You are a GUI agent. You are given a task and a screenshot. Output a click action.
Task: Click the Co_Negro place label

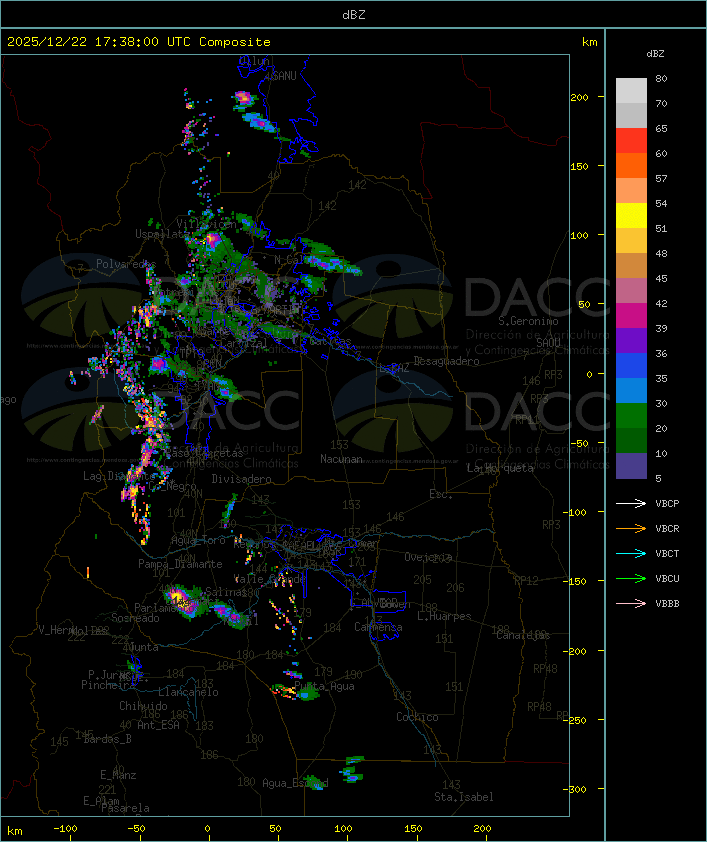(x=172, y=486)
